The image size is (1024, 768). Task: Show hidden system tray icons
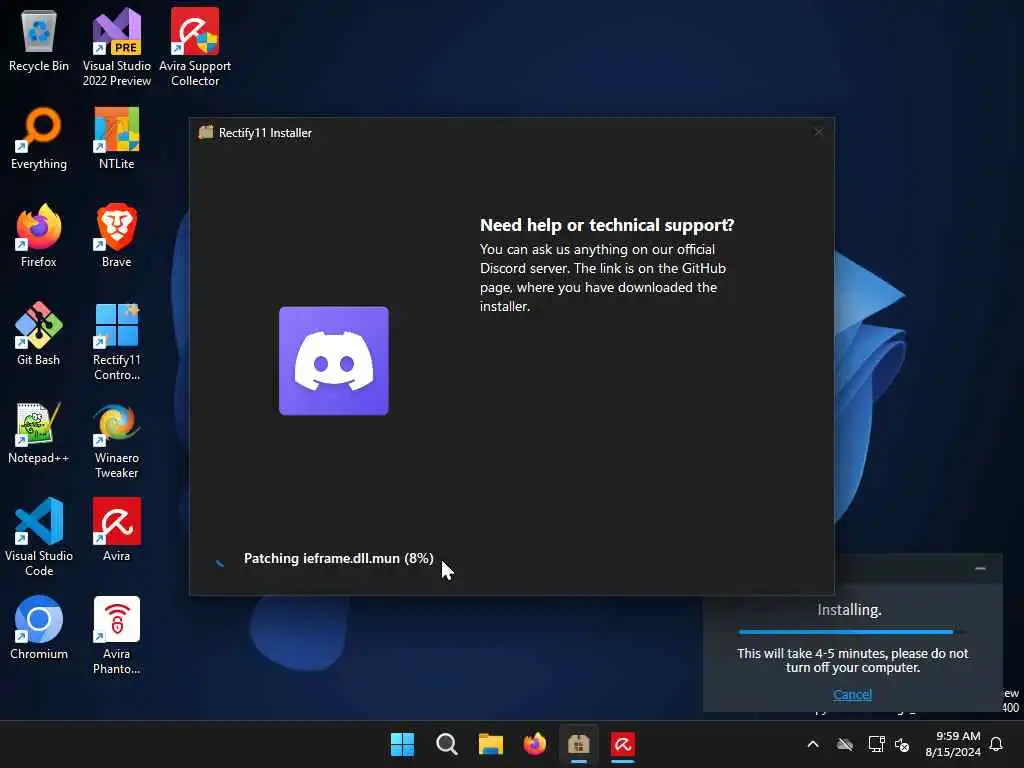point(813,744)
